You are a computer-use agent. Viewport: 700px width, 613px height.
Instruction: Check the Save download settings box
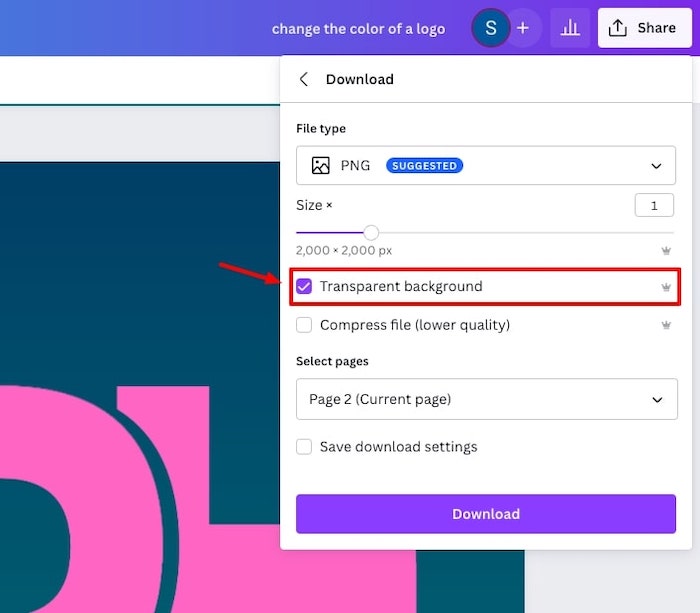pyautogui.click(x=304, y=447)
